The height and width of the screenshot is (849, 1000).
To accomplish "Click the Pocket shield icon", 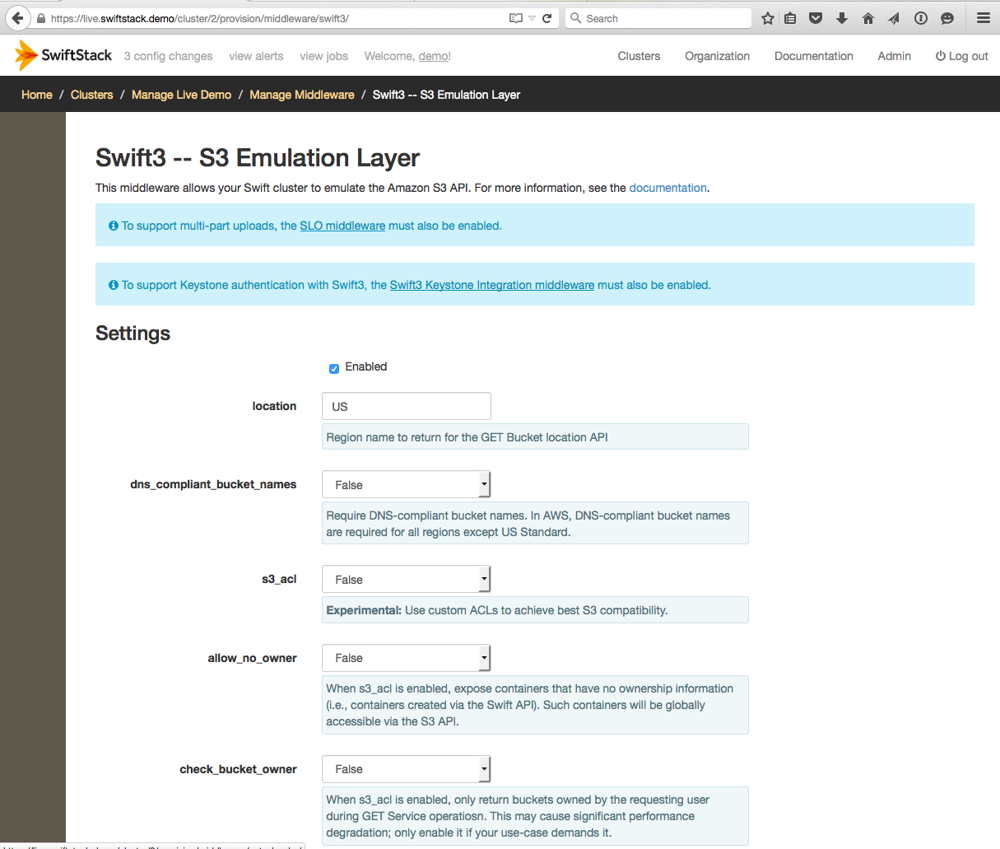I will click(x=815, y=18).
